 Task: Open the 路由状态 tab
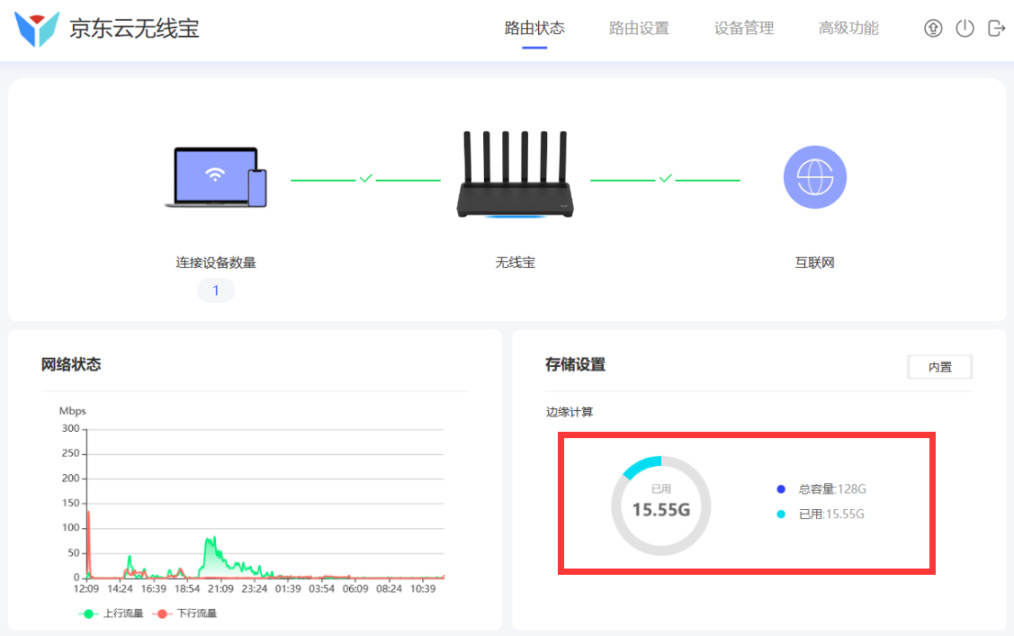coord(534,28)
